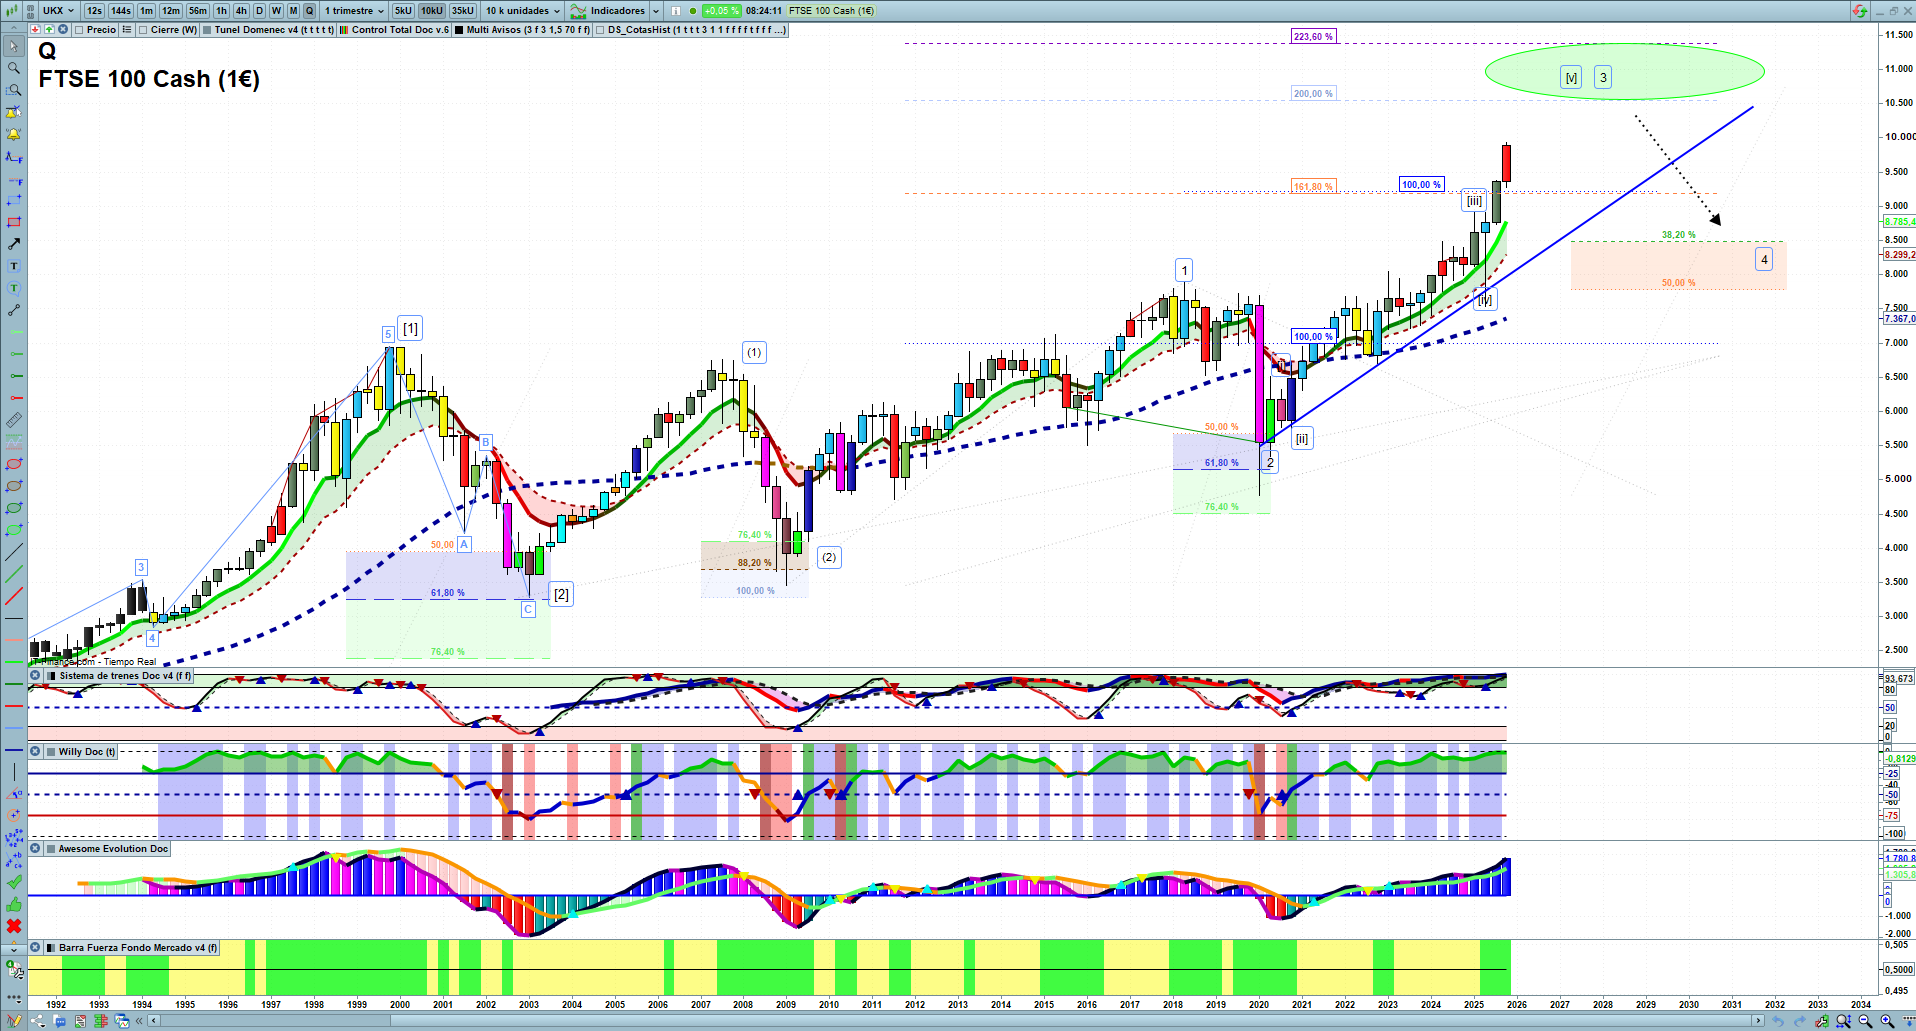
Task: Click the green up-arrow panel icon
Action: pyautogui.click(x=49, y=30)
